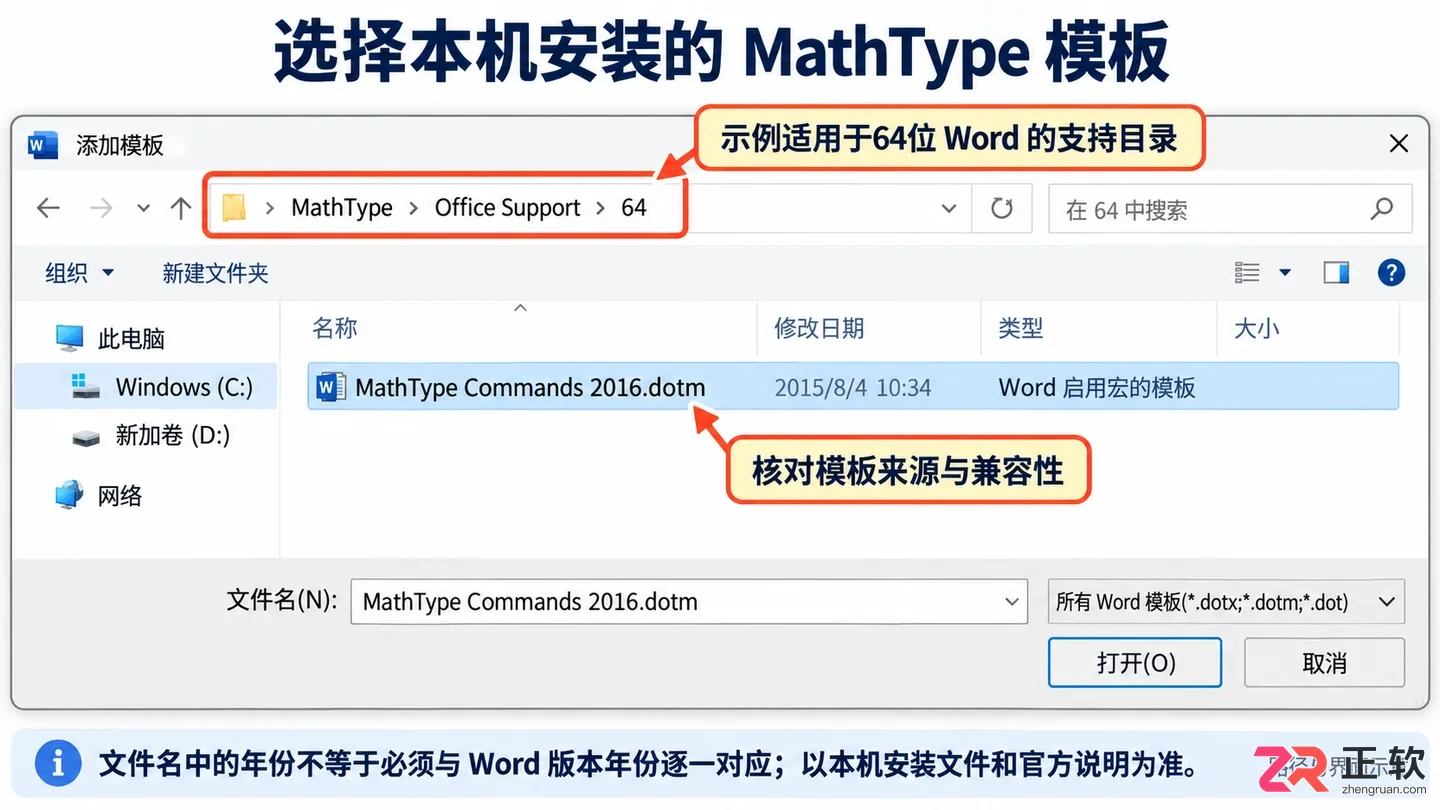Open help with the question mark icon
This screenshot has height=810, width=1440.
tap(1391, 272)
